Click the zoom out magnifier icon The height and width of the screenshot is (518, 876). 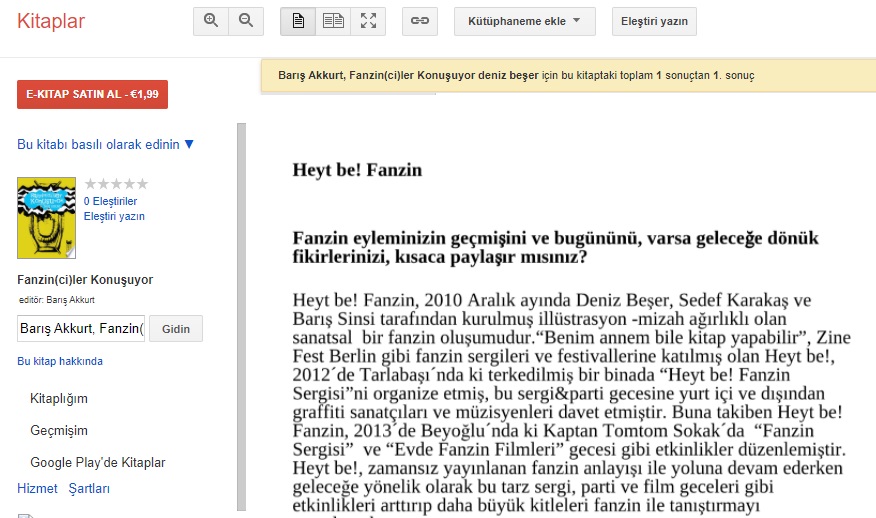click(x=245, y=21)
